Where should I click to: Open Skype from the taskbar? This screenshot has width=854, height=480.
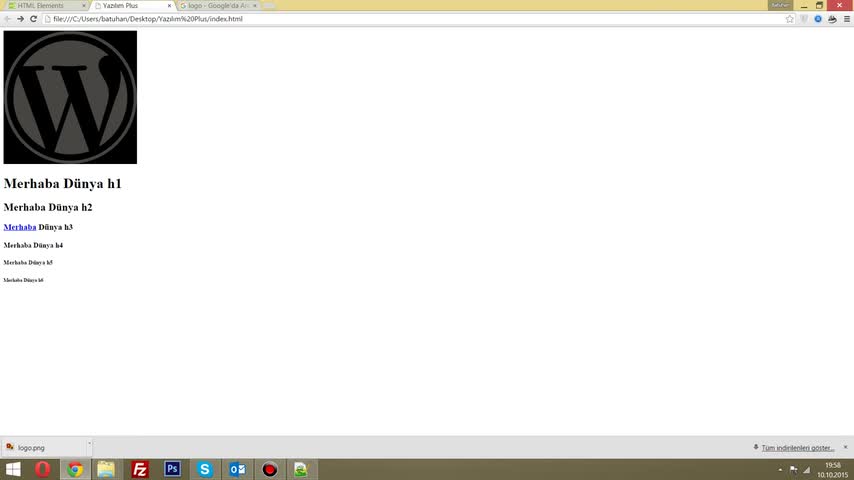click(205, 469)
